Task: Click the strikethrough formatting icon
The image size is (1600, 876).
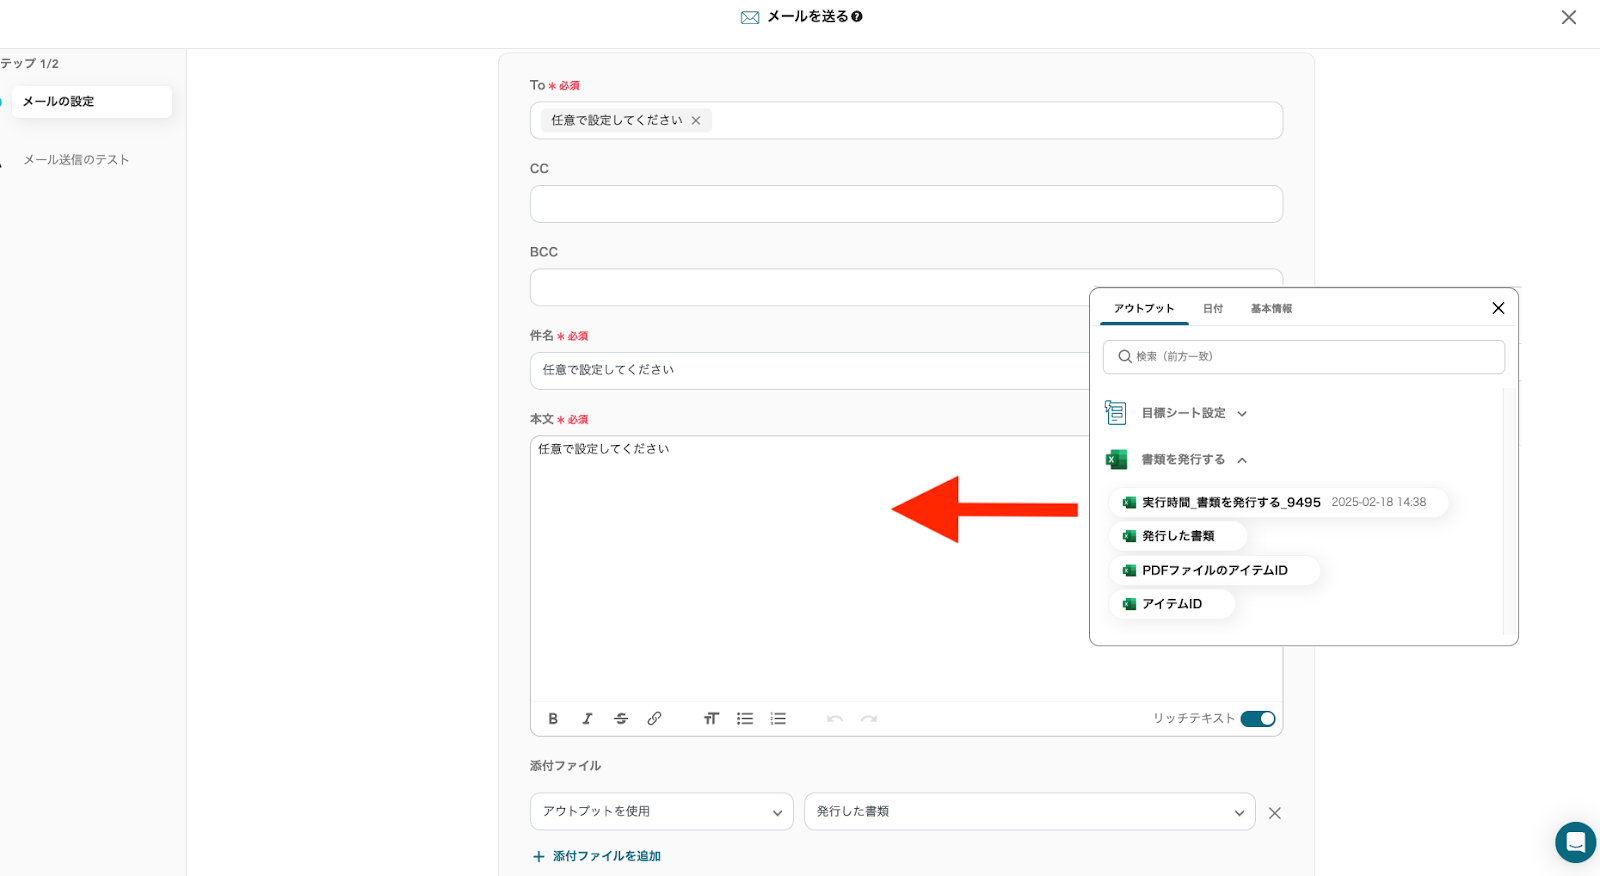Action: pyautogui.click(x=621, y=719)
